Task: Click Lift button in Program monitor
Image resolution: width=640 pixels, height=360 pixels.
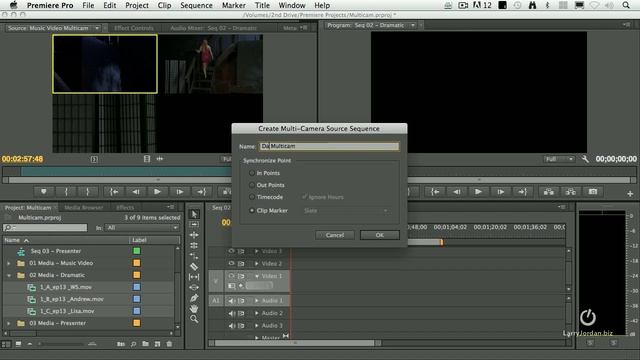Action: (x=549, y=191)
